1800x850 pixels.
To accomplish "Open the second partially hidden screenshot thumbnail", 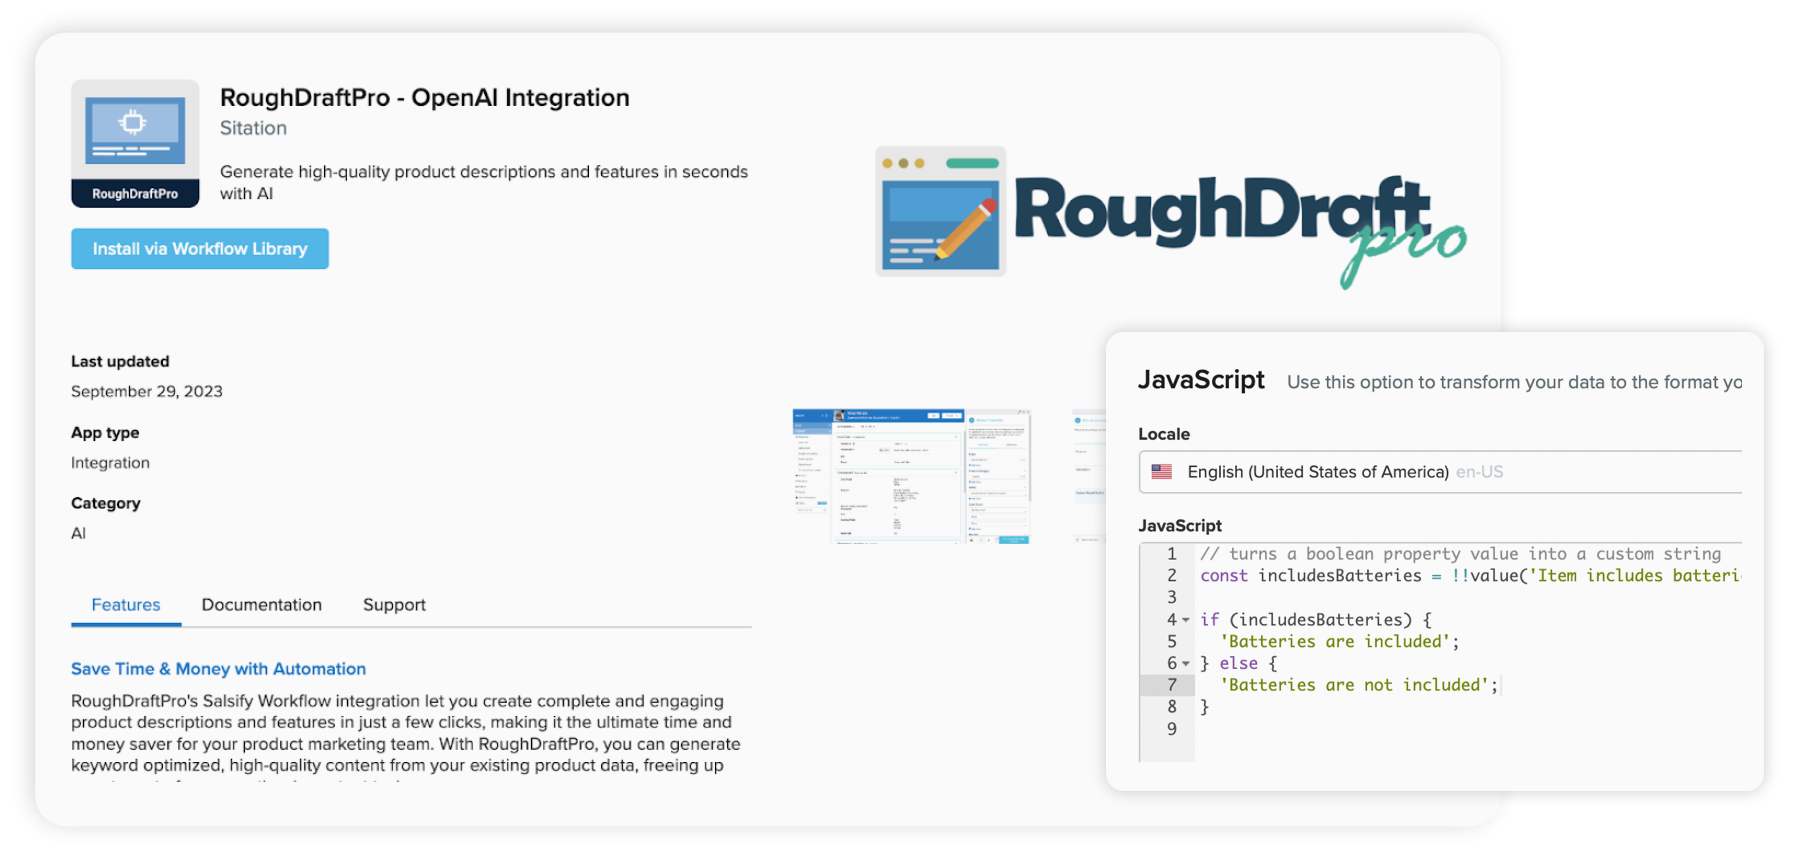I will tap(1089, 476).
